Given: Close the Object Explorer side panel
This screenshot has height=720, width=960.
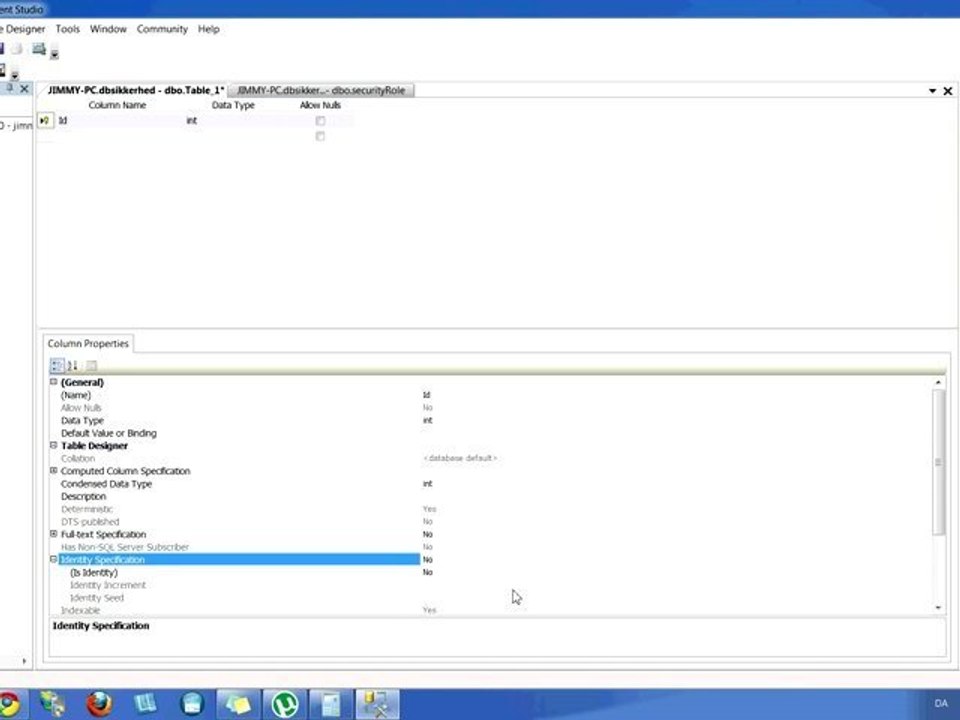Looking at the screenshot, I should click(x=24, y=89).
